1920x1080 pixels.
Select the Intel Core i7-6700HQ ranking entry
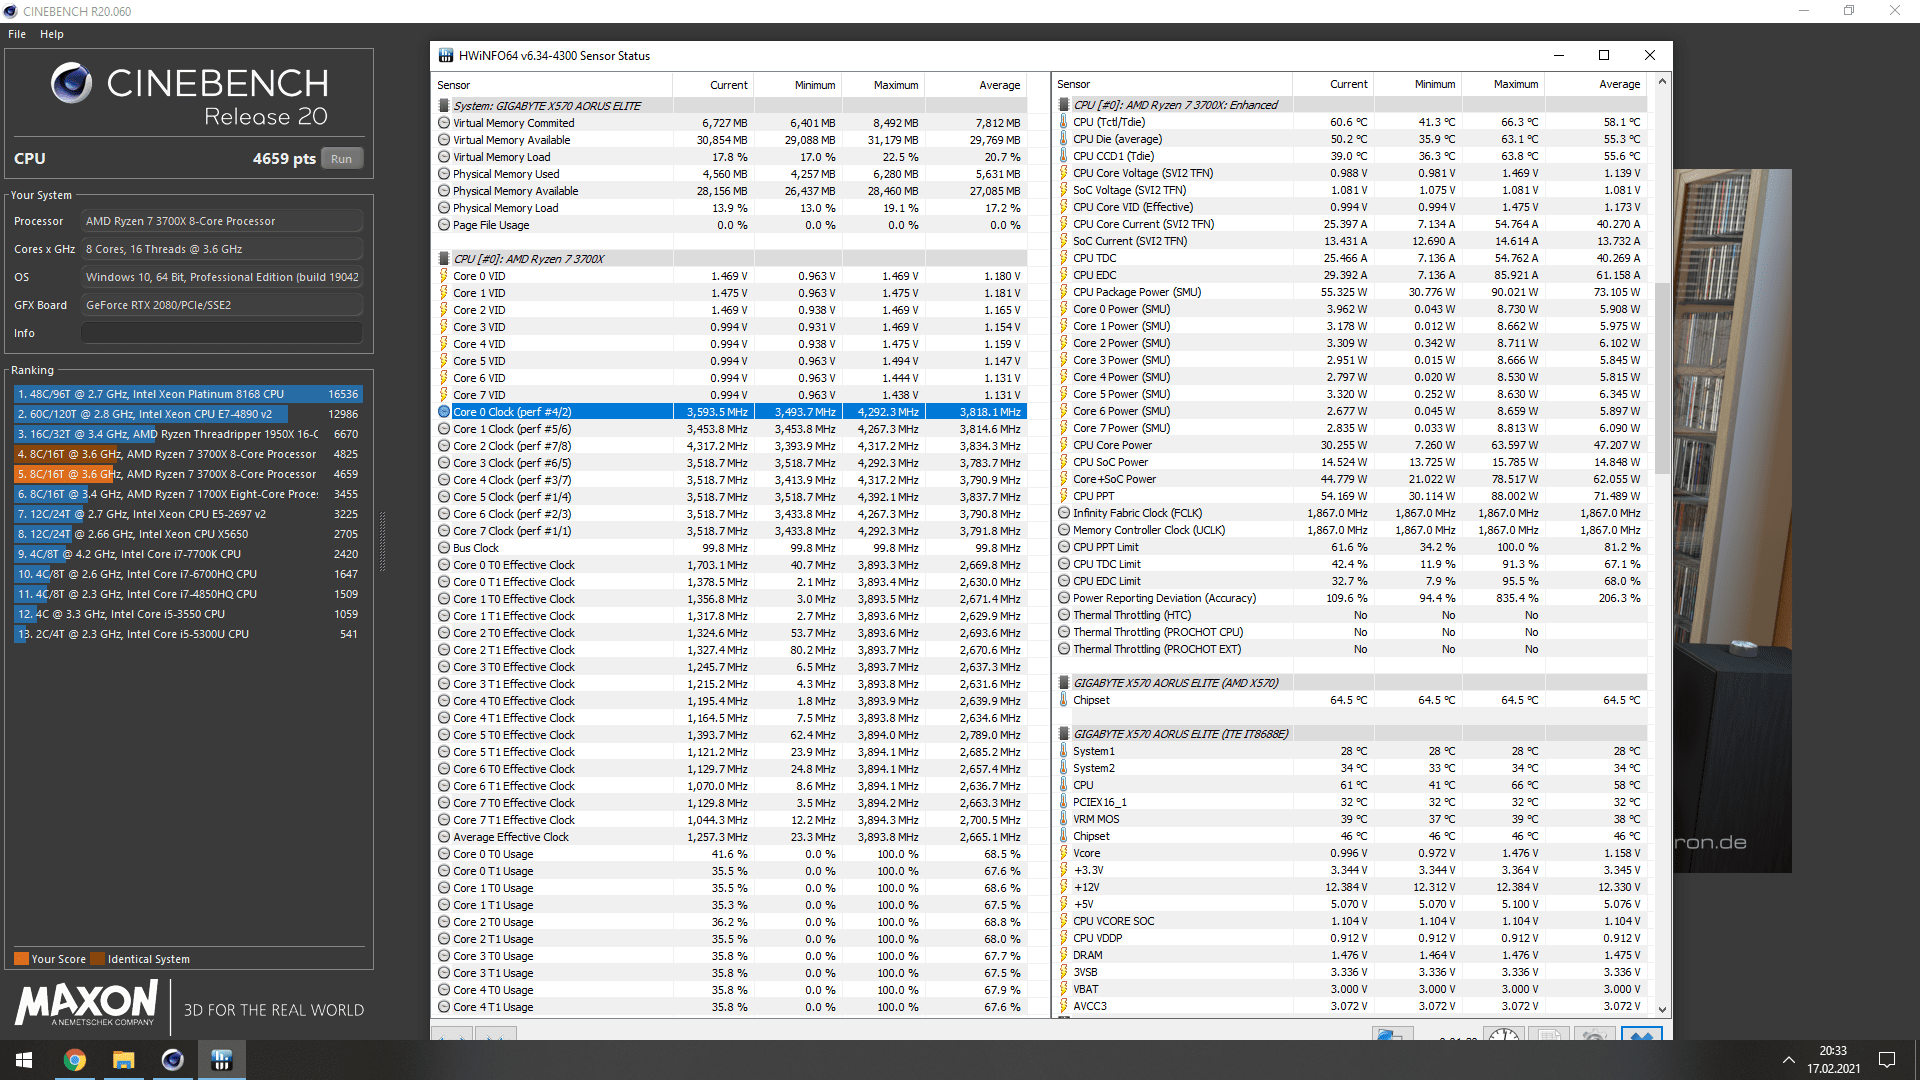pos(188,574)
